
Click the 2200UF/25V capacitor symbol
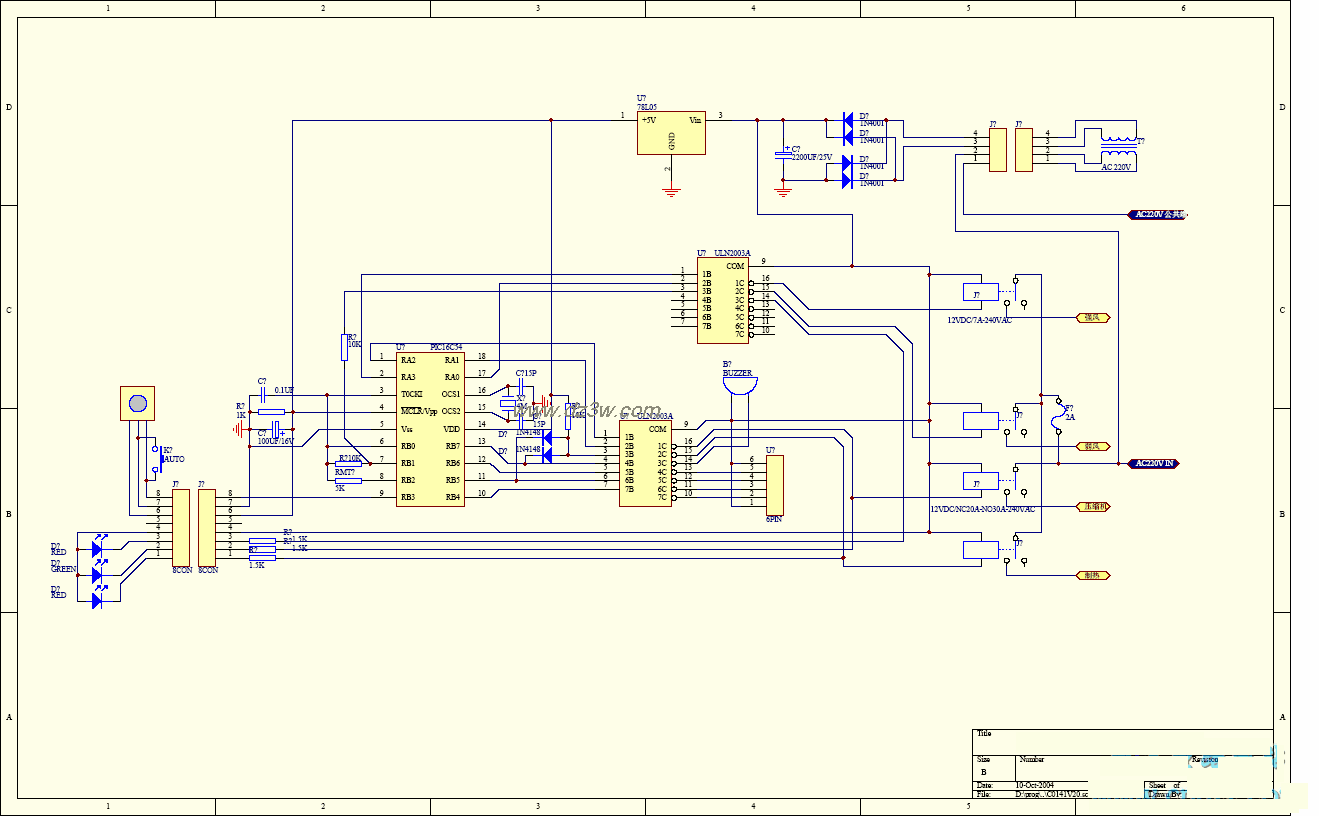click(x=783, y=156)
